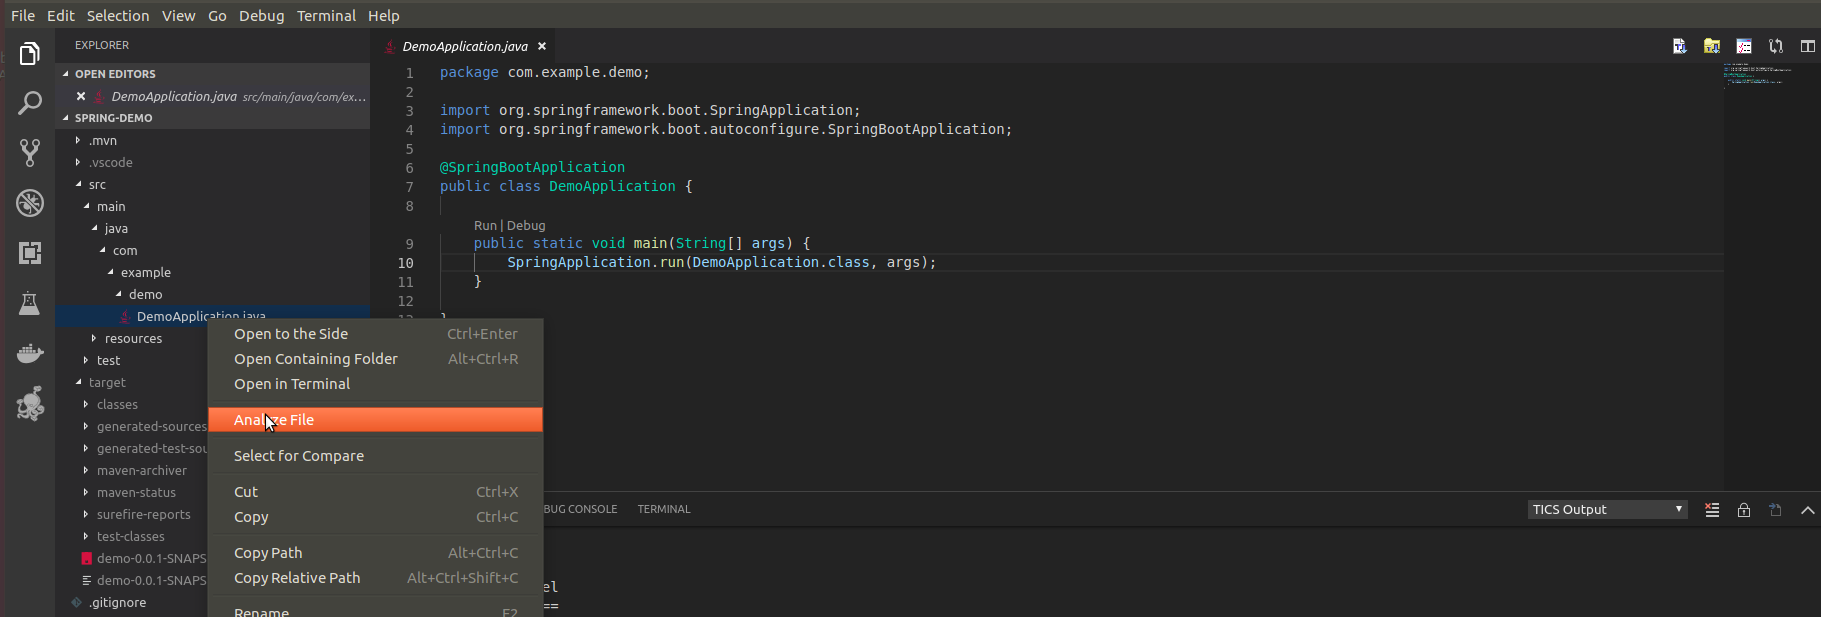This screenshot has width=1821, height=617.
Task: Open the Source Control view icon
Action: 30,152
